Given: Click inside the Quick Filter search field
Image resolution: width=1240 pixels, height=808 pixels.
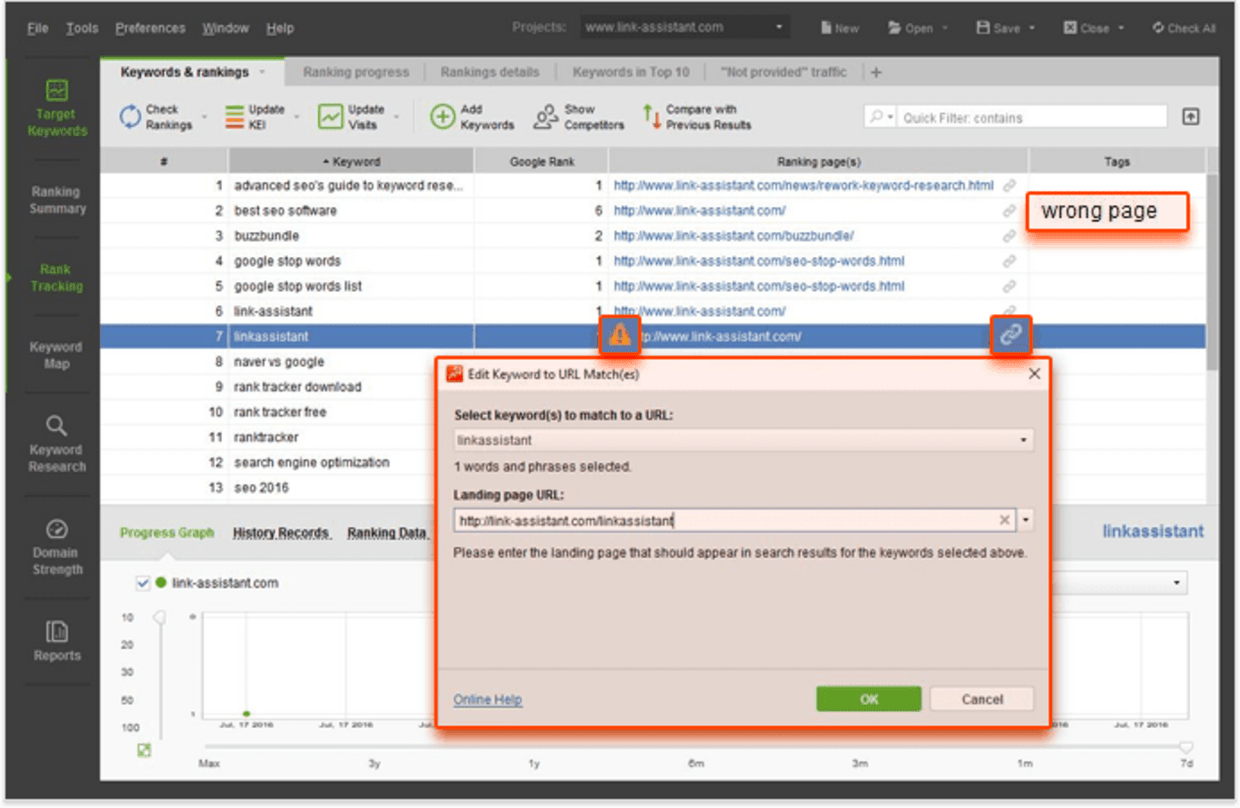Looking at the screenshot, I should [1030, 115].
